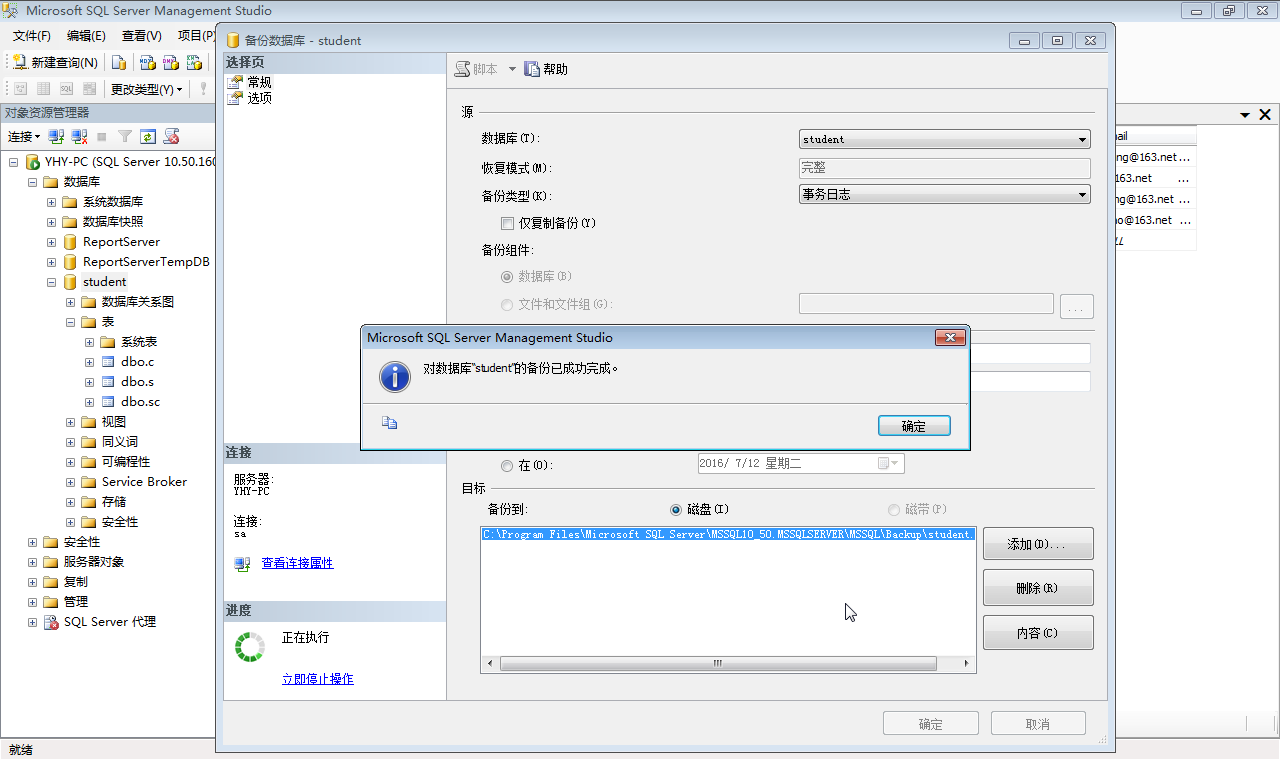Click the Disconnect server icon
1280x760 pixels.
coord(79,136)
